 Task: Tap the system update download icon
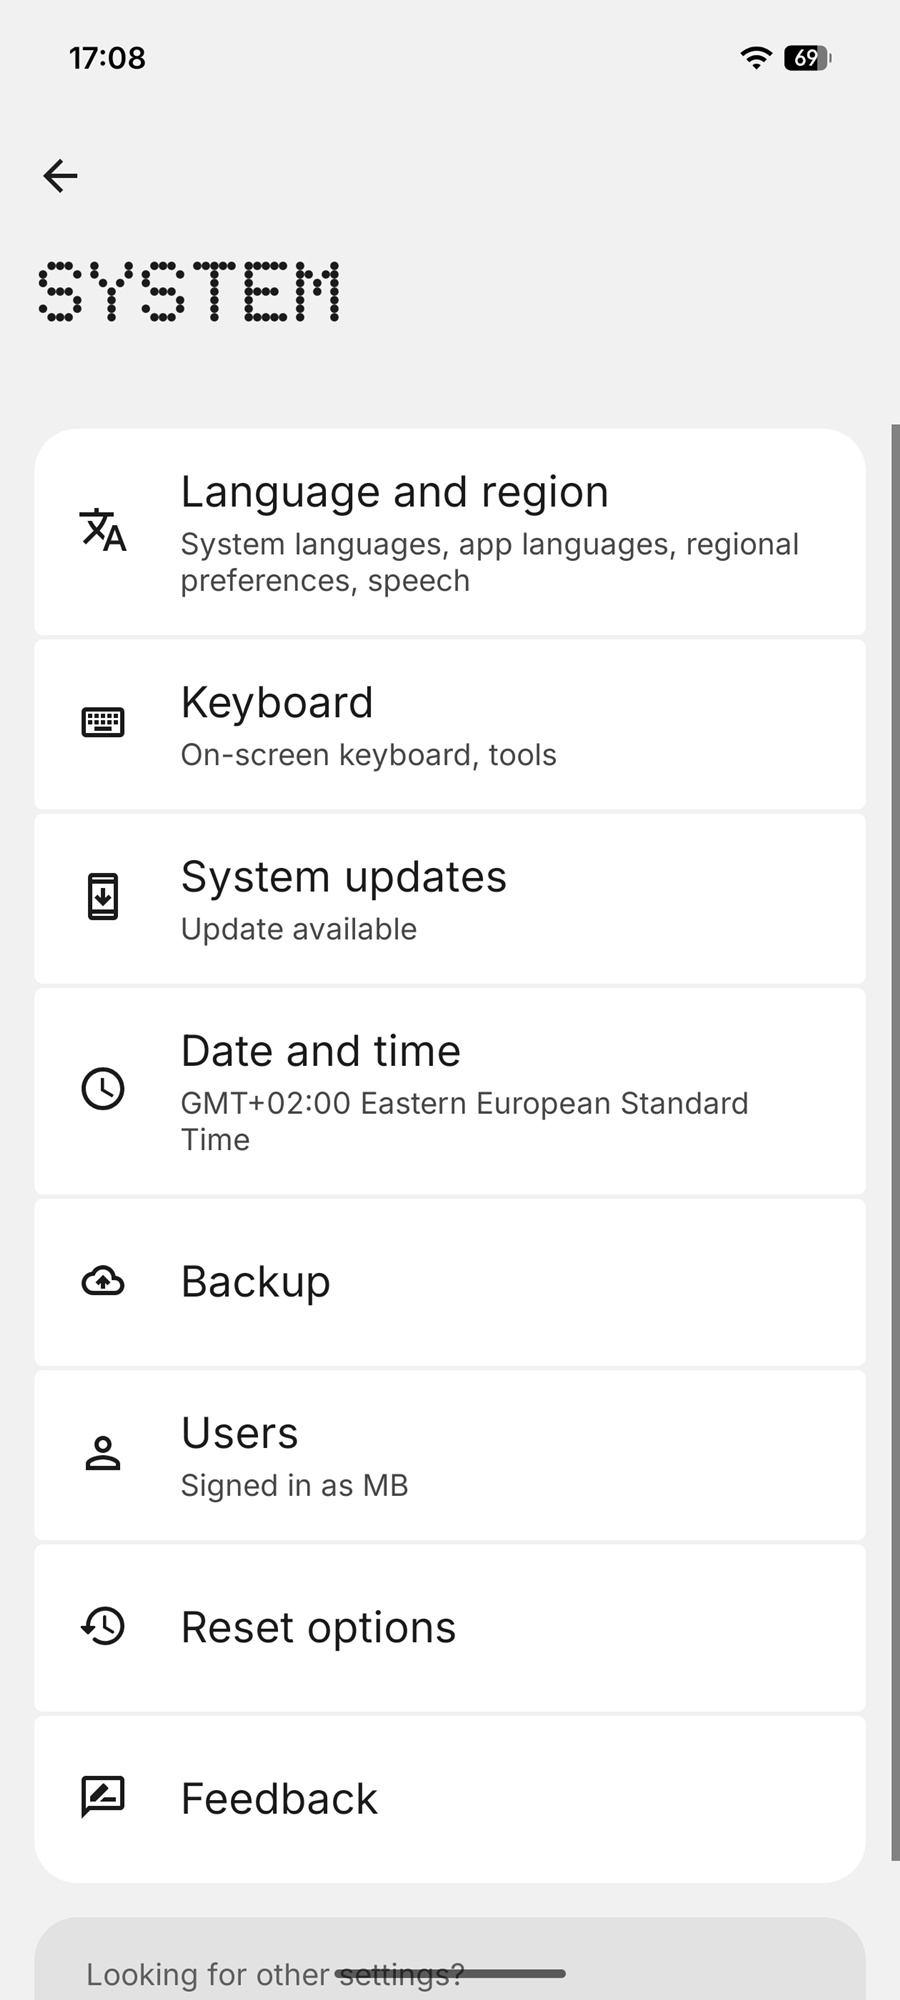[x=103, y=896]
